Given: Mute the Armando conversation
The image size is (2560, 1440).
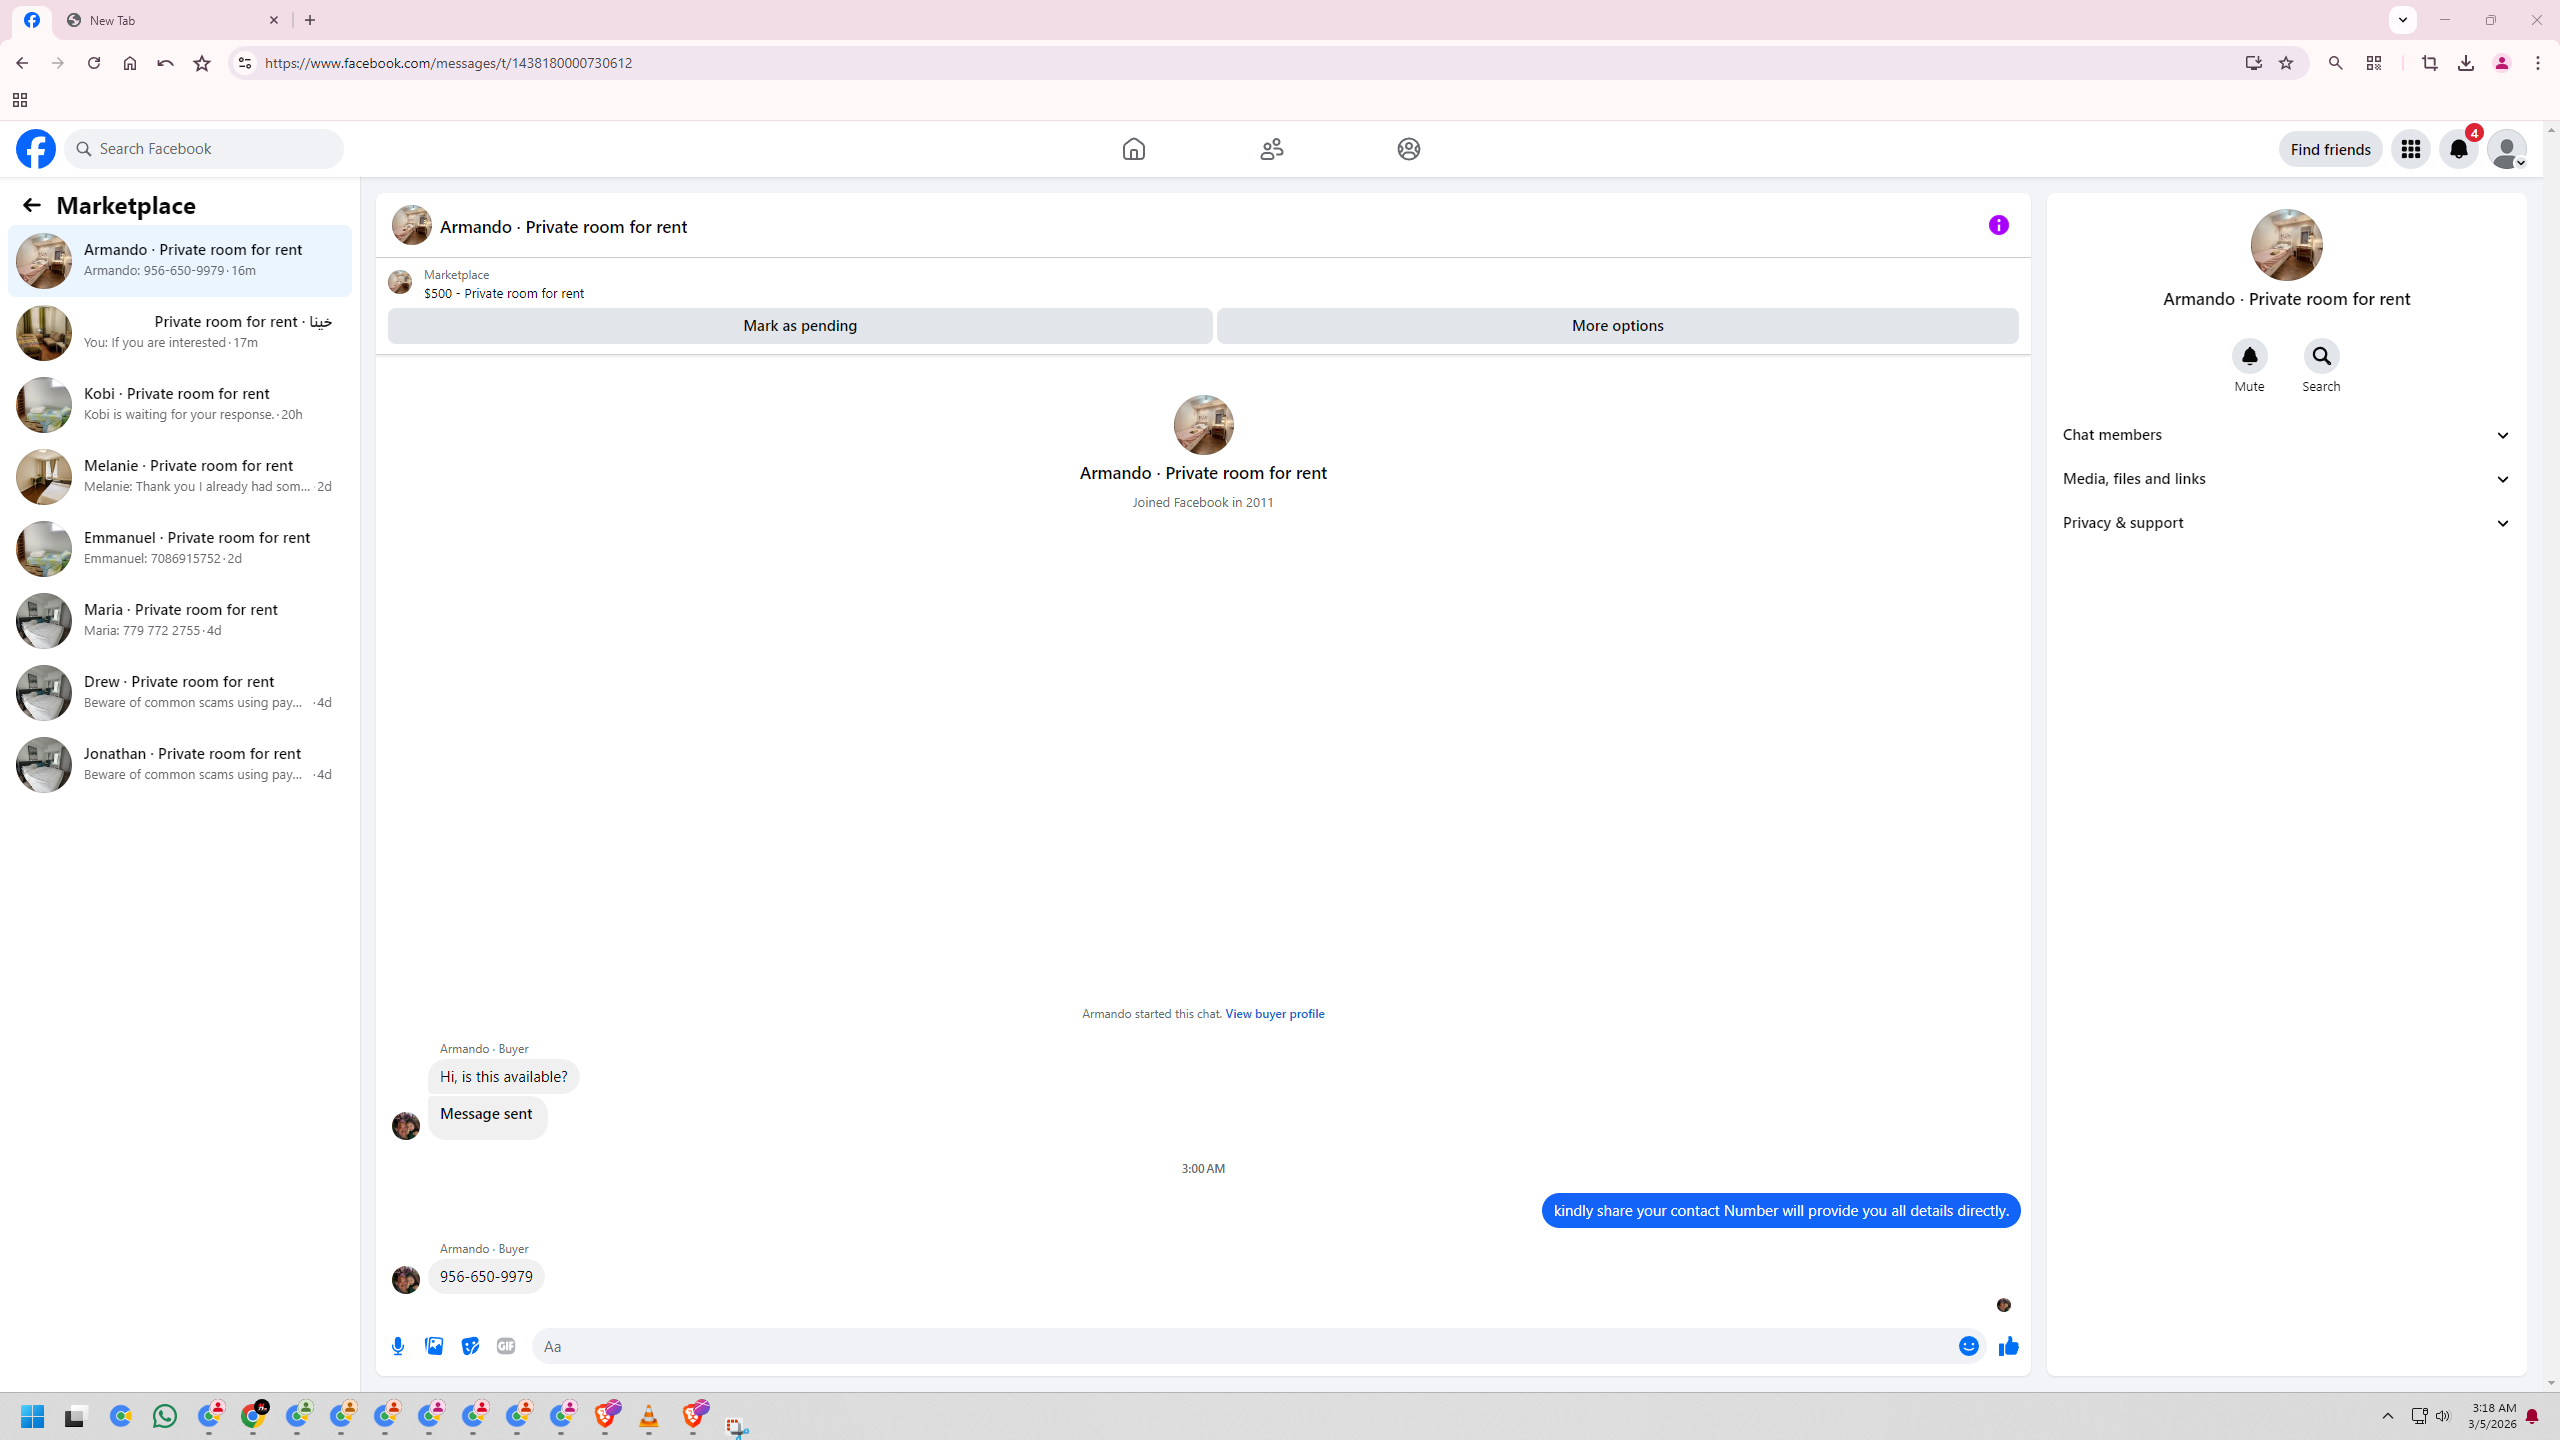Looking at the screenshot, I should click(x=2249, y=356).
